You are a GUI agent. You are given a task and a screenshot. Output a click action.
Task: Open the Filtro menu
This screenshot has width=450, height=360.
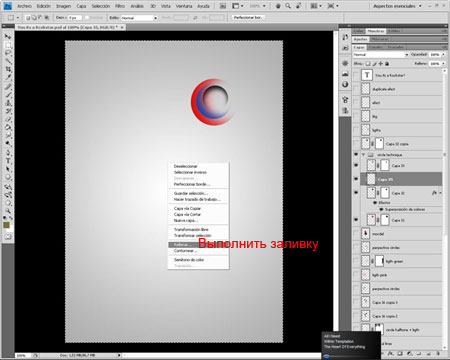pos(120,6)
